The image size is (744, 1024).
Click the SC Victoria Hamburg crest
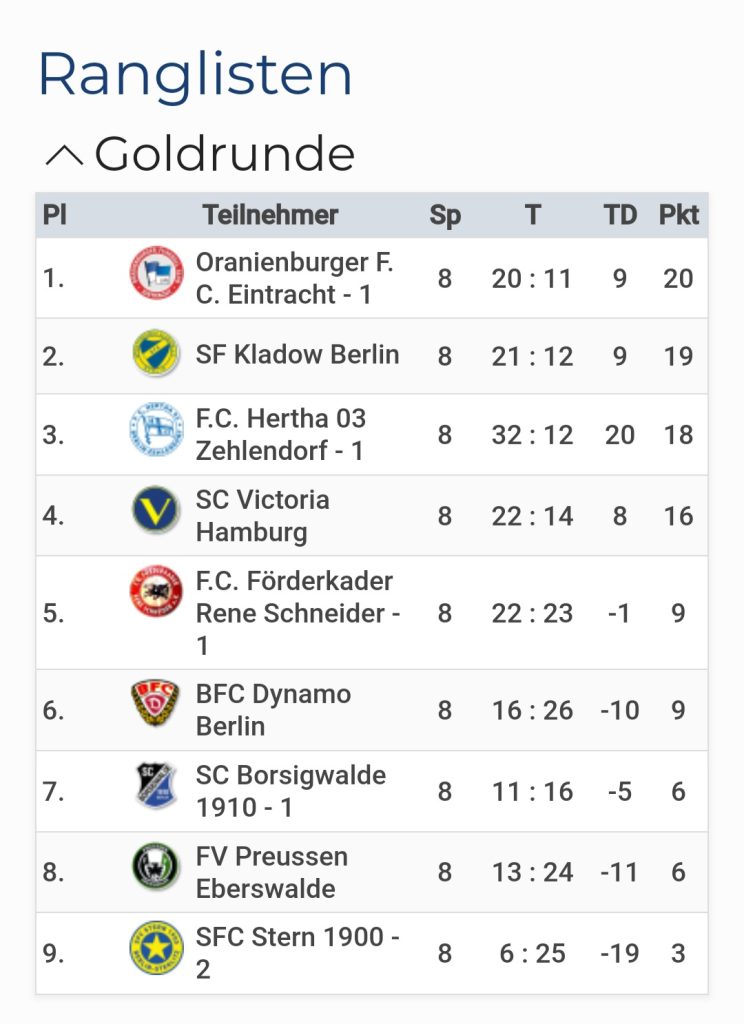156,512
